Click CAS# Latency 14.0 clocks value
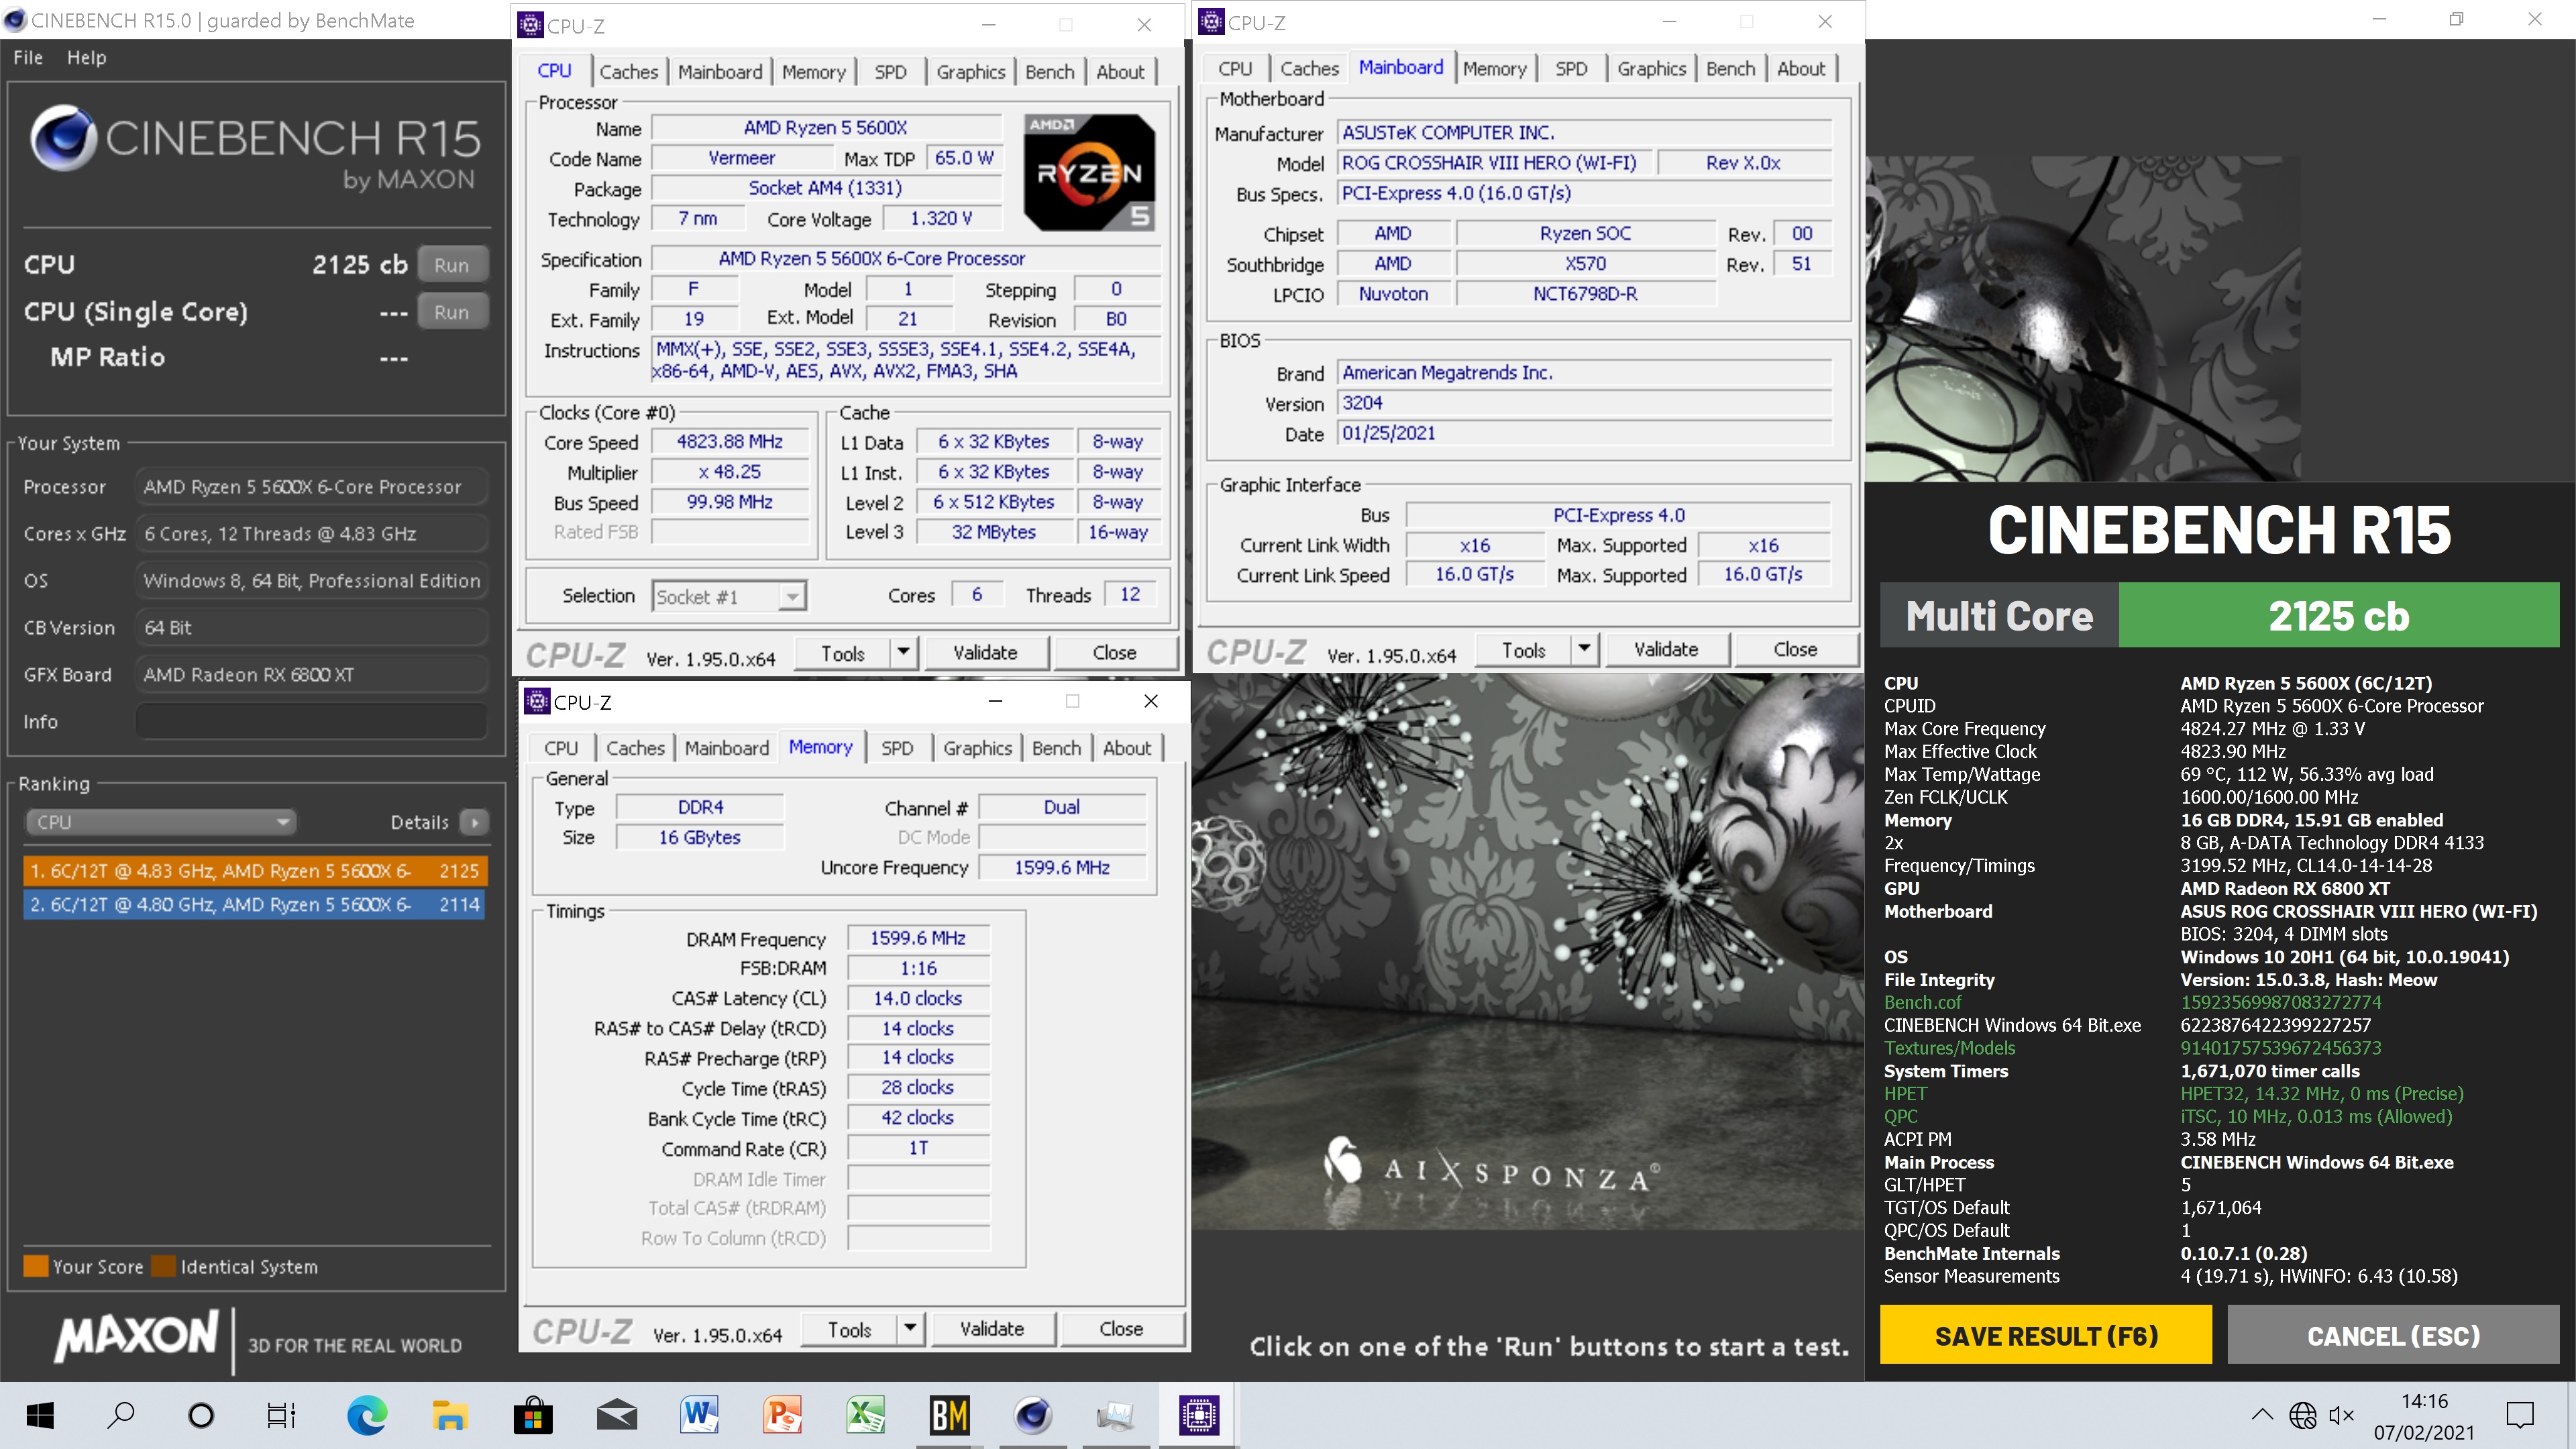The width and height of the screenshot is (2576, 1449). (918, 998)
